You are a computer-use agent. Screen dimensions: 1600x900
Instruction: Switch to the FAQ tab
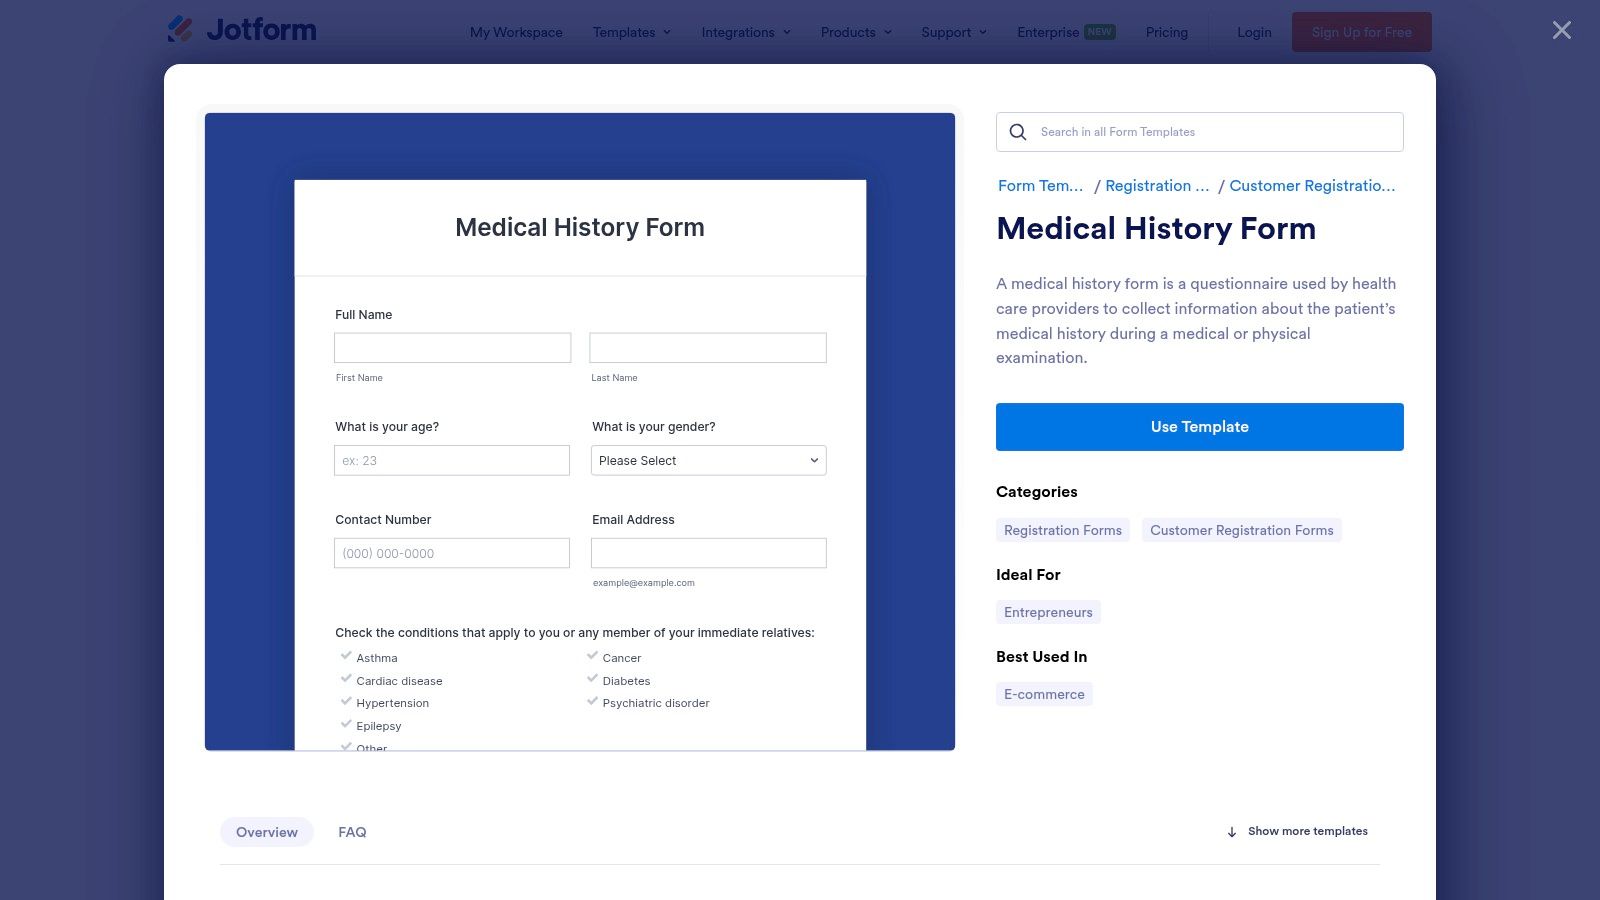coord(352,831)
